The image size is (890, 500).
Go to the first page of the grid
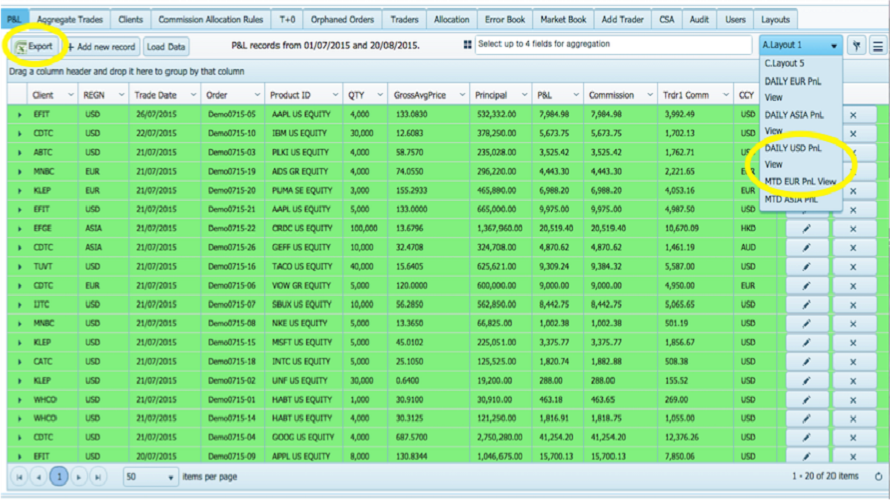click(x=19, y=477)
